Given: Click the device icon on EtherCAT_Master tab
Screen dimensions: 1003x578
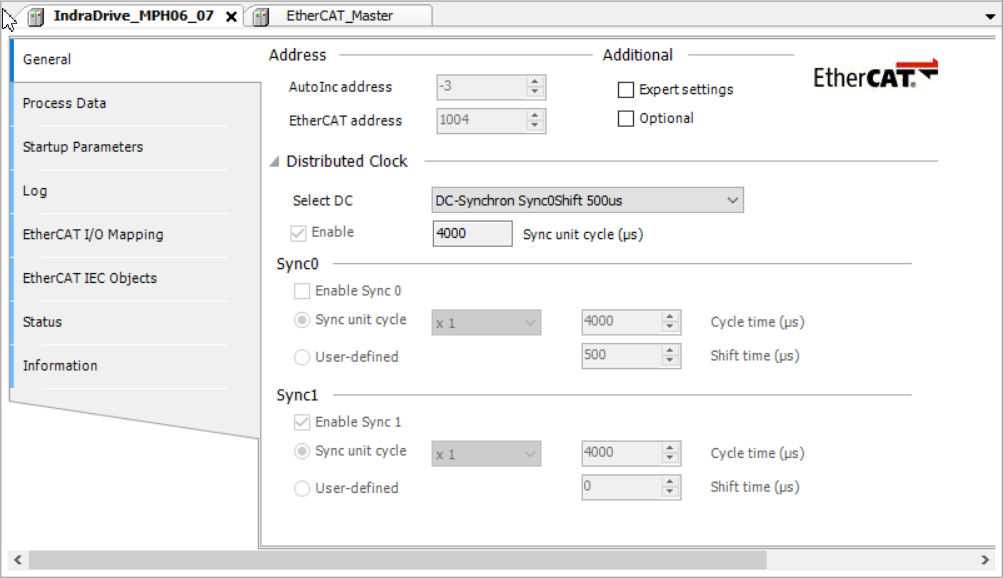Looking at the screenshot, I should (x=259, y=15).
